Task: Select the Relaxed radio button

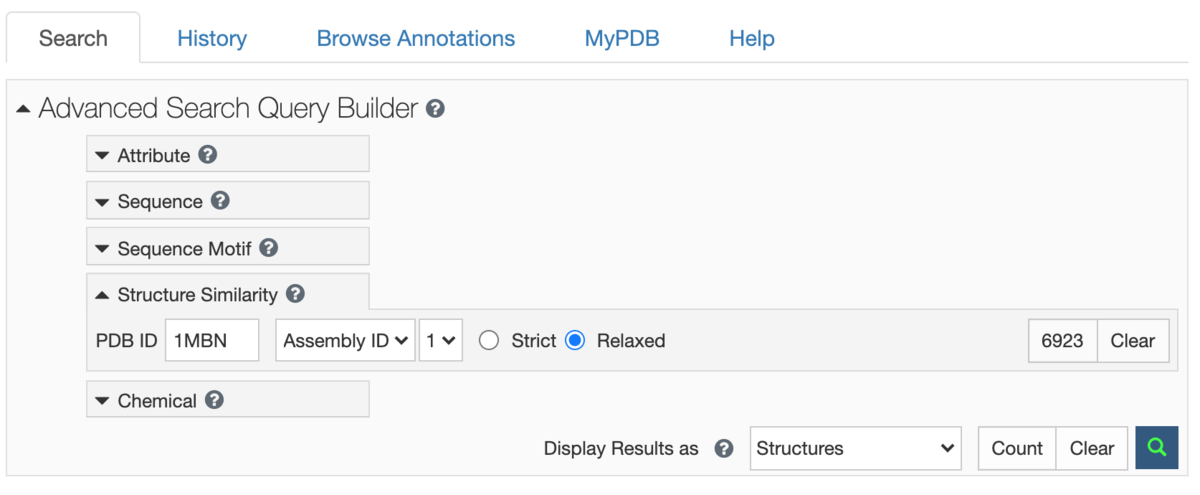Action: coord(575,341)
